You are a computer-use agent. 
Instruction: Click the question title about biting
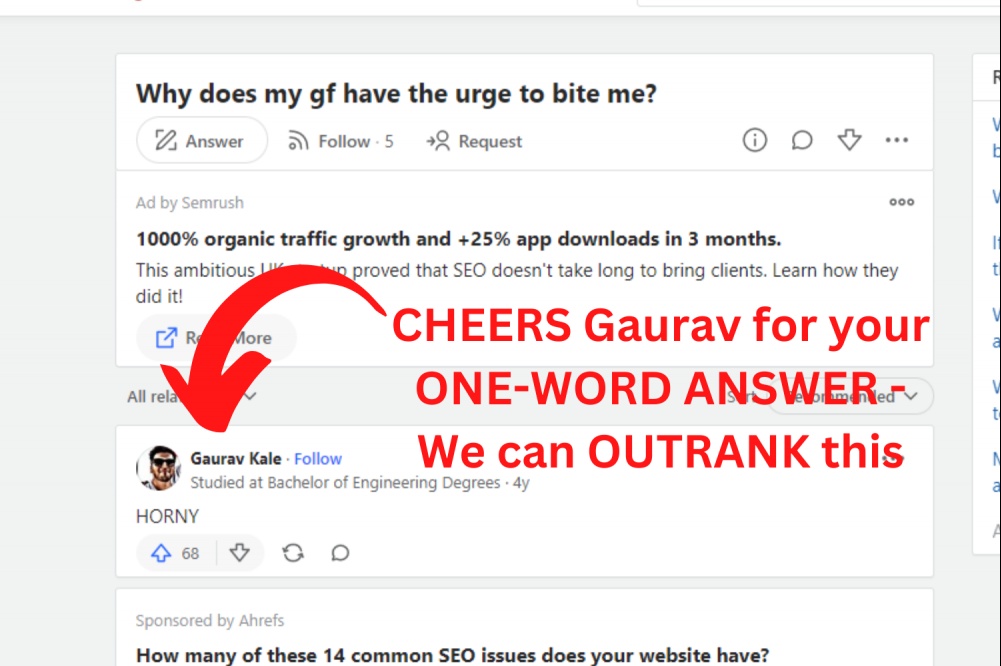(x=396, y=94)
